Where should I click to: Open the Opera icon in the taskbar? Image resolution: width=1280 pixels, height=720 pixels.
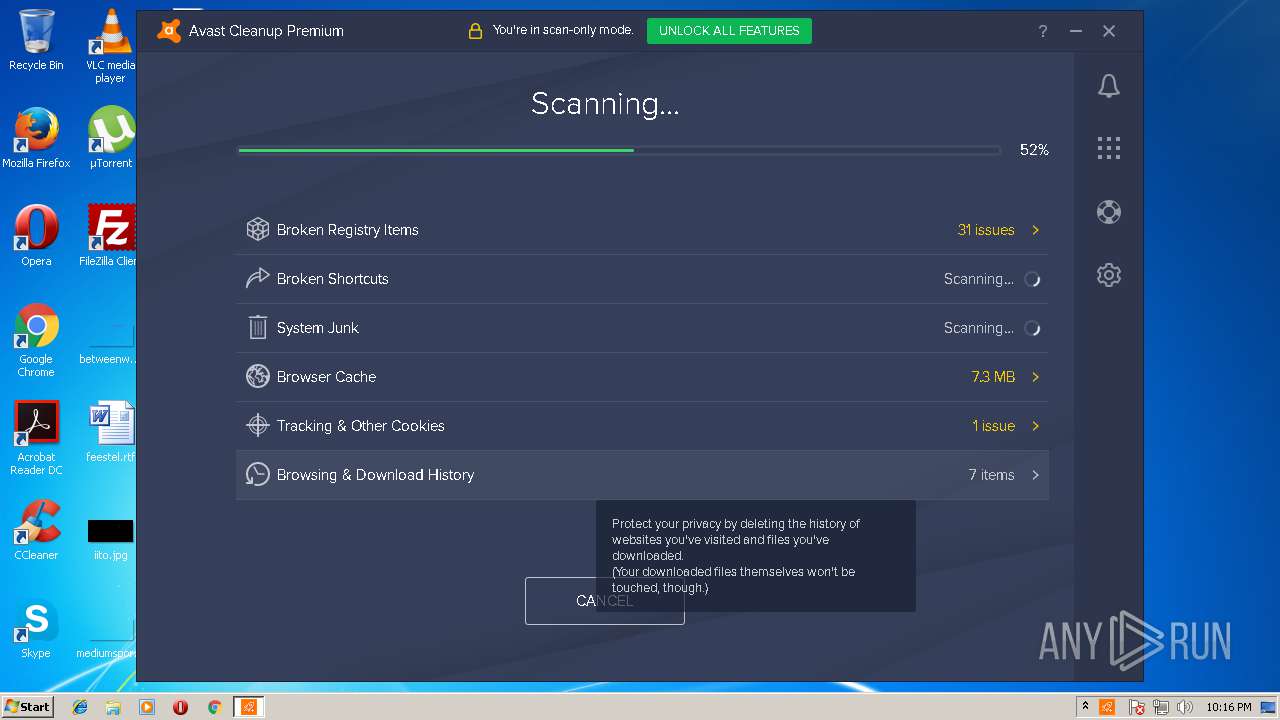(x=180, y=707)
